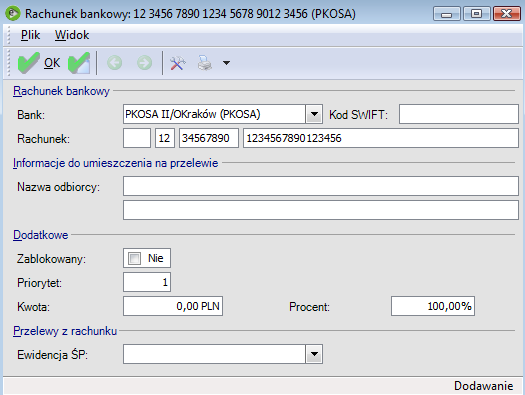525x395 pixels.
Task: Open the tools hammer-and-wrench icon
Action: point(178,63)
